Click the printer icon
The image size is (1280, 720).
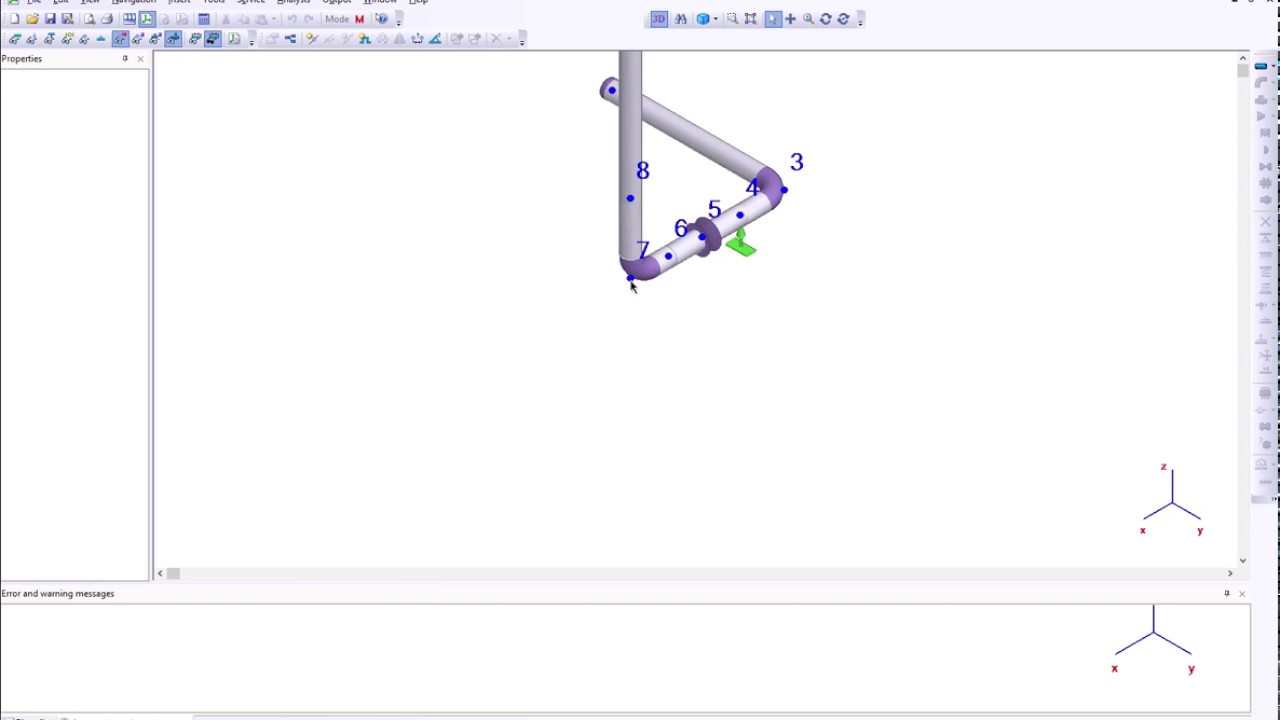click(x=107, y=19)
